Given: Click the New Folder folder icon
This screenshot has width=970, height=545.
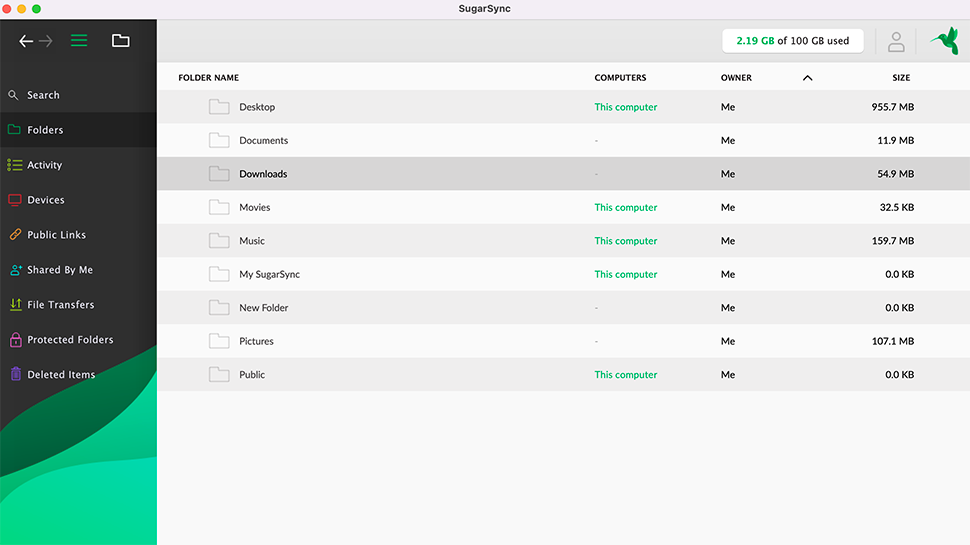Looking at the screenshot, I should tap(219, 307).
